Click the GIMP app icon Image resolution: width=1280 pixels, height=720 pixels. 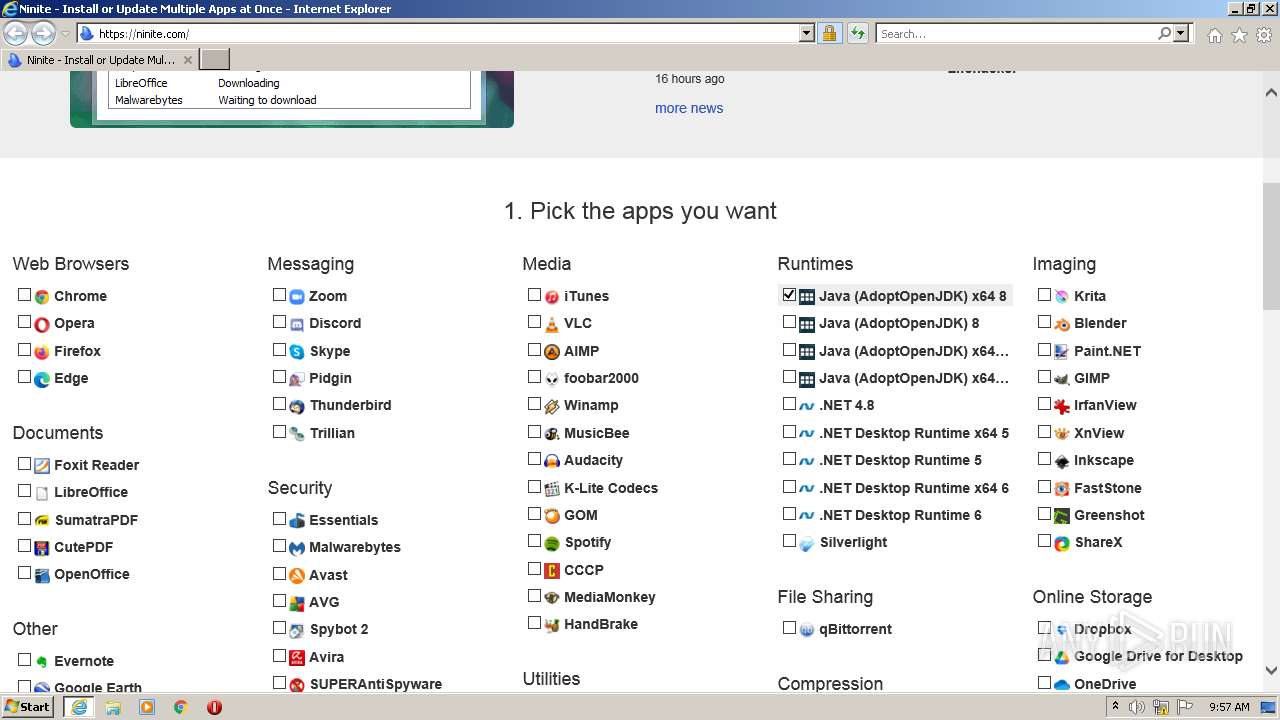[x=1062, y=379]
